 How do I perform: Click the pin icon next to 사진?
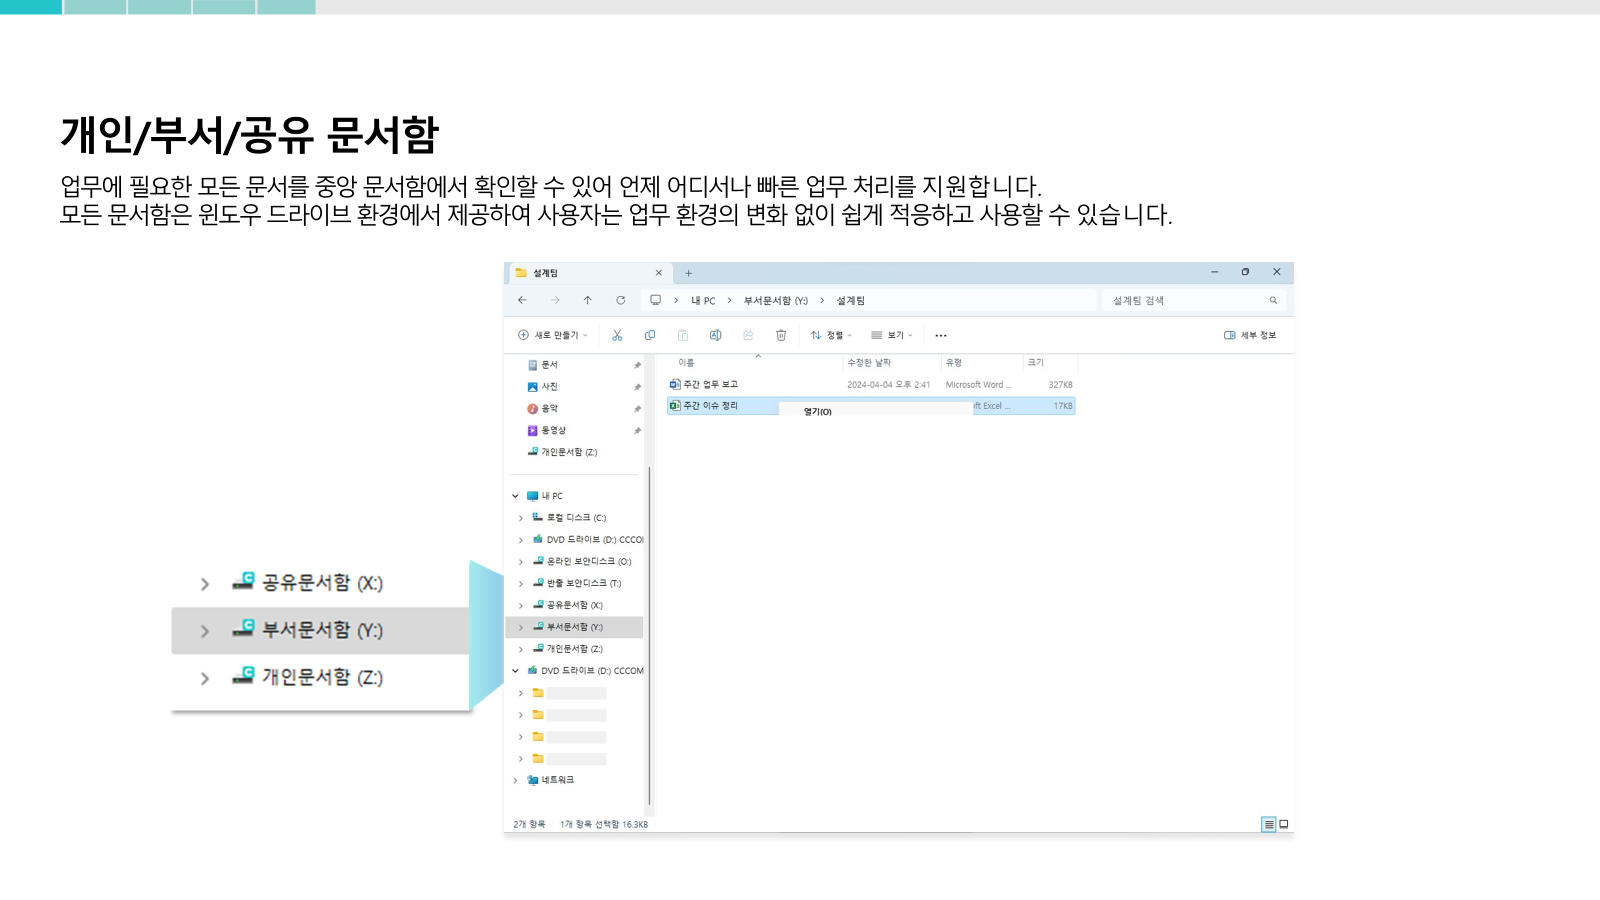pos(637,387)
